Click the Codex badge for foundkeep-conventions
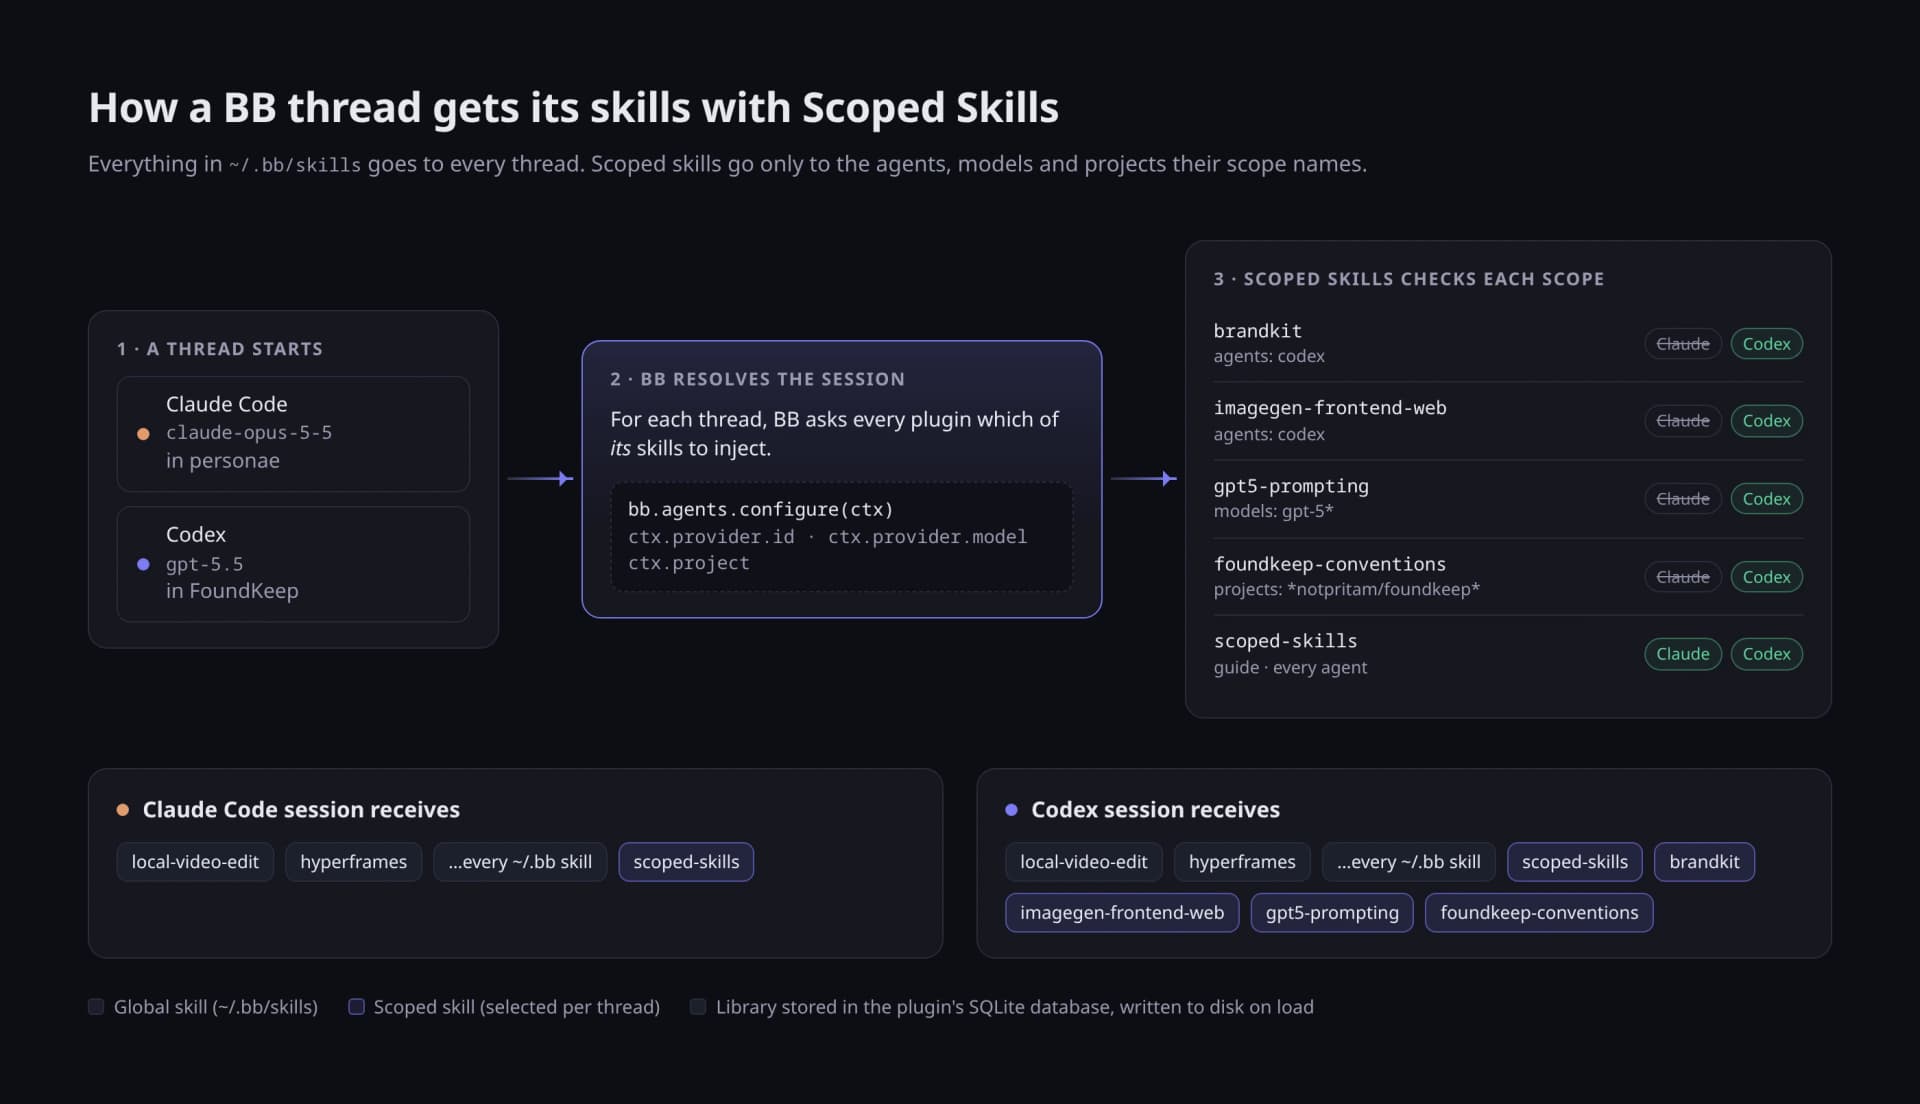 click(x=1766, y=577)
